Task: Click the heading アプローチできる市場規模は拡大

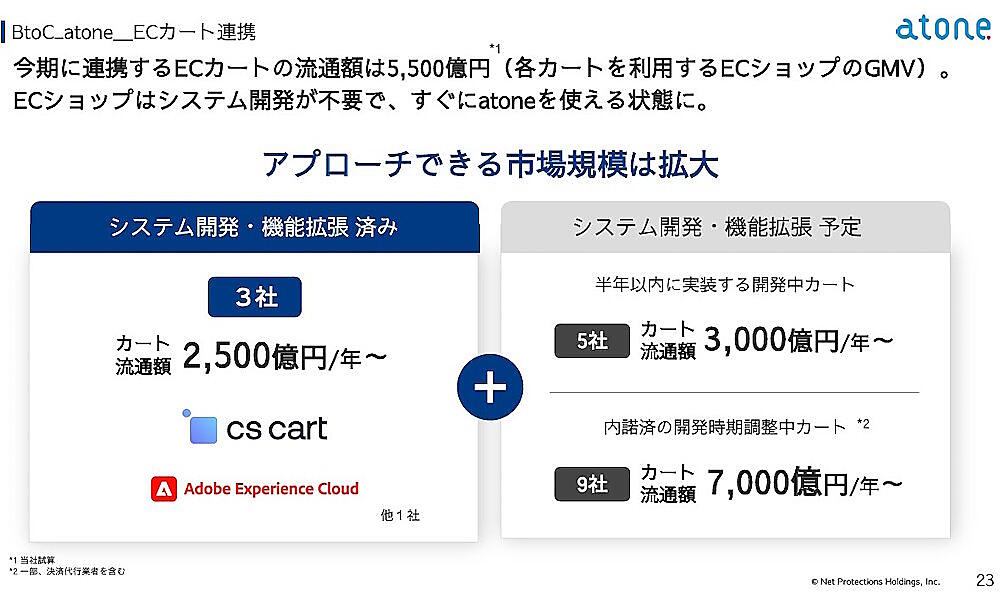Action: [x=490, y=164]
